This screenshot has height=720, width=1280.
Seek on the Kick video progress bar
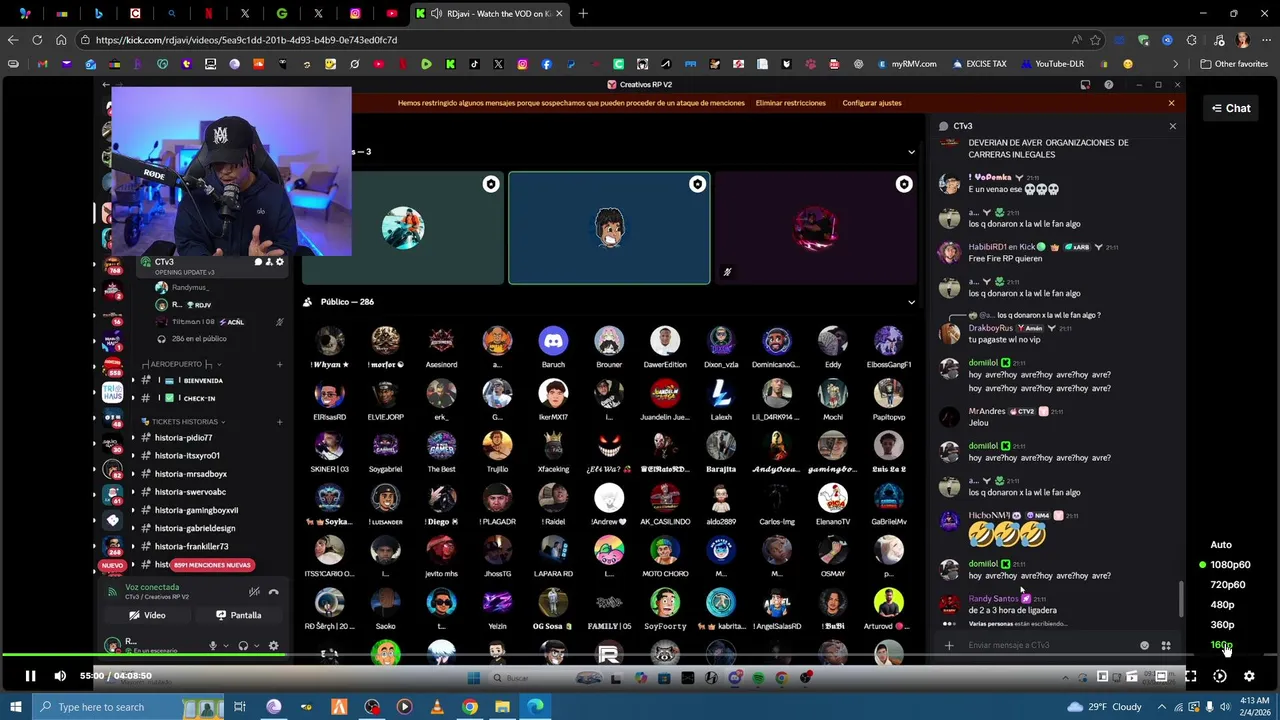coord(640,656)
